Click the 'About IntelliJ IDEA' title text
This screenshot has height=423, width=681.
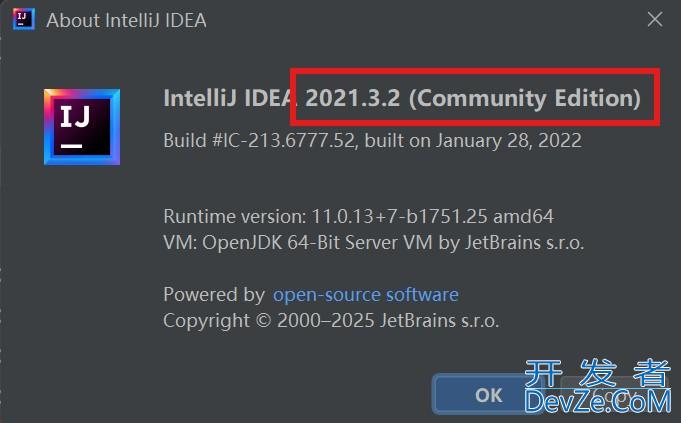click(x=127, y=20)
